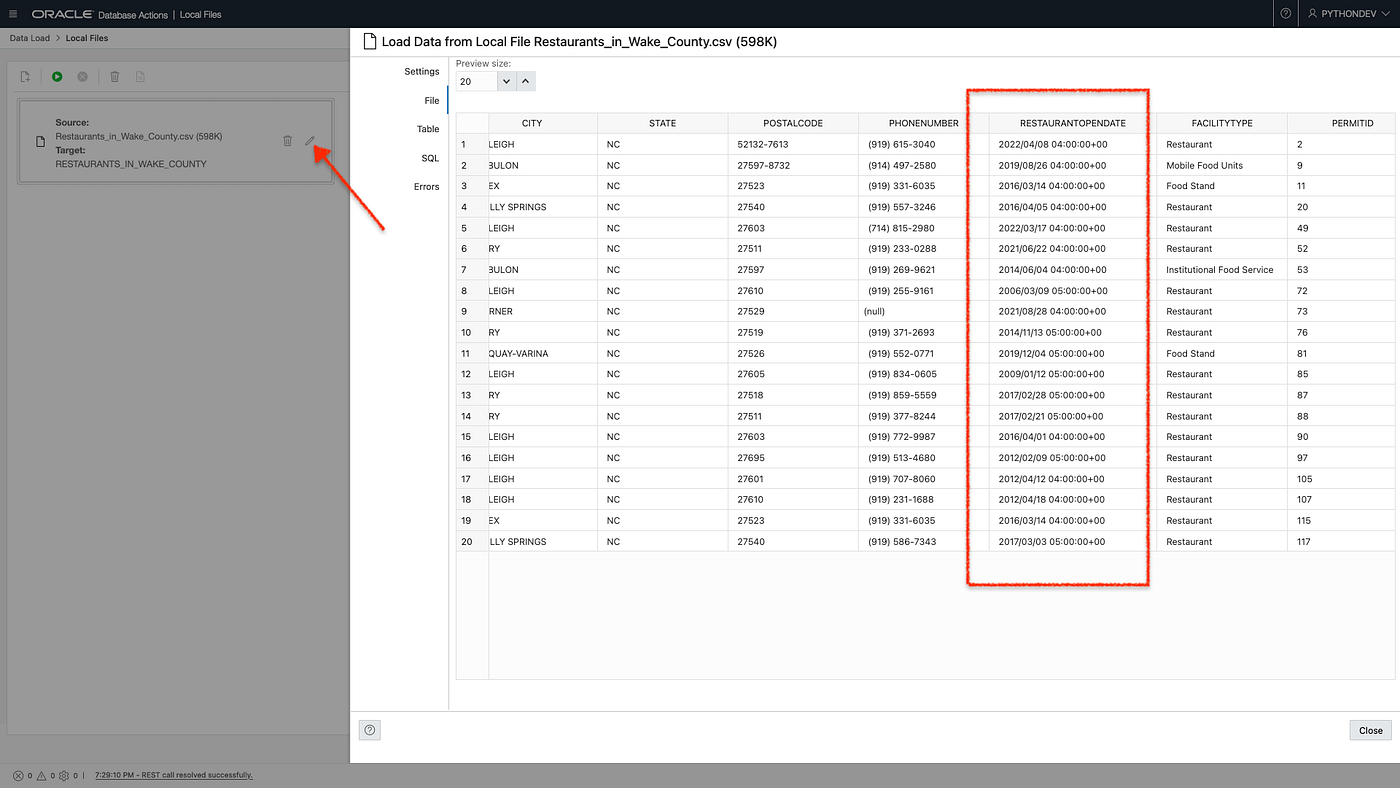Image resolution: width=1400 pixels, height=788 pixels.
Task: Increase Preview size with the up arrow
Action: pyautogui.click(x=525, y=80)
